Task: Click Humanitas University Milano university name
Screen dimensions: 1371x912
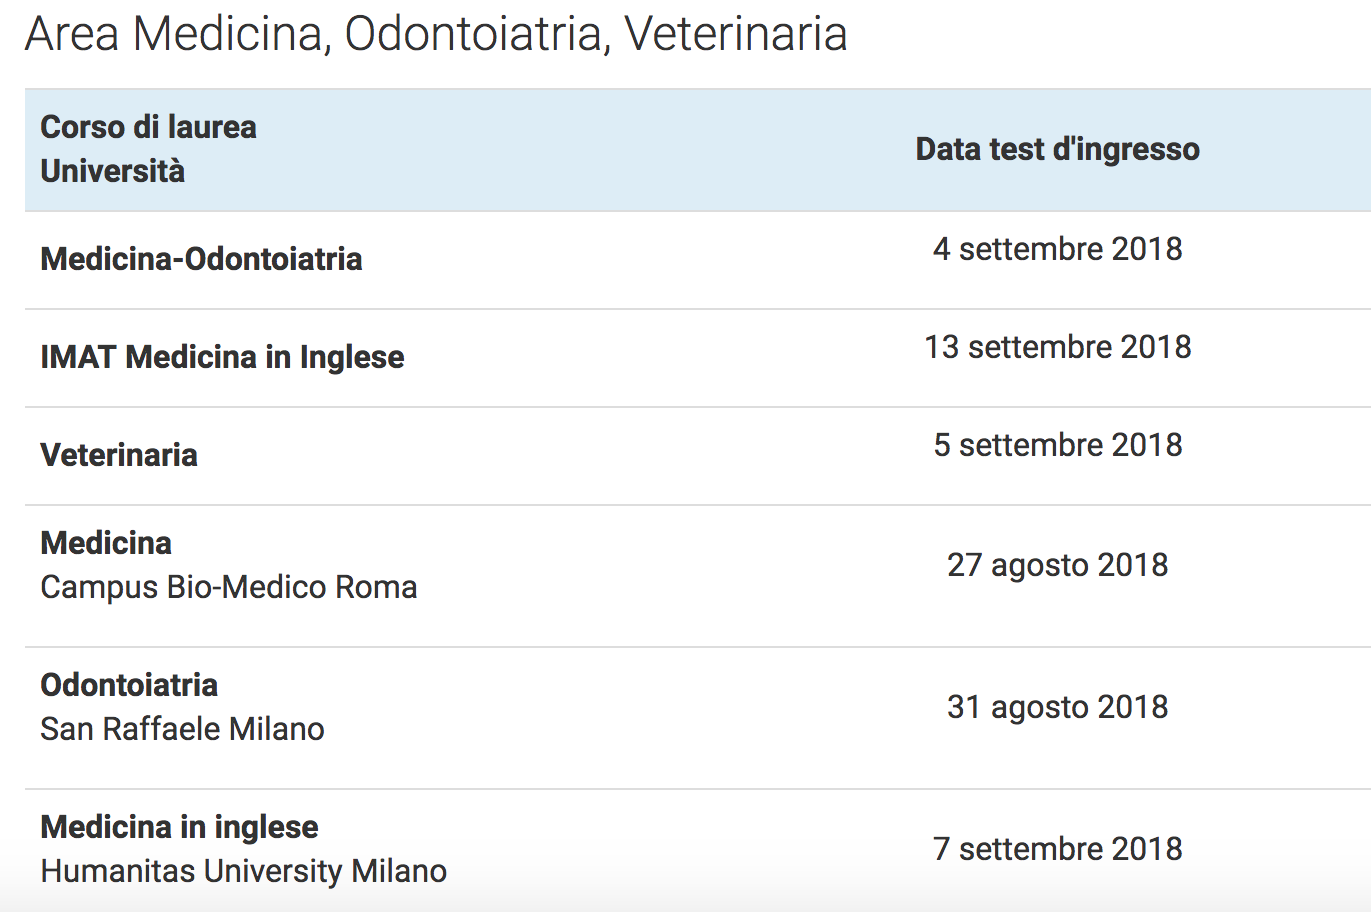Action: pos(243,871)
